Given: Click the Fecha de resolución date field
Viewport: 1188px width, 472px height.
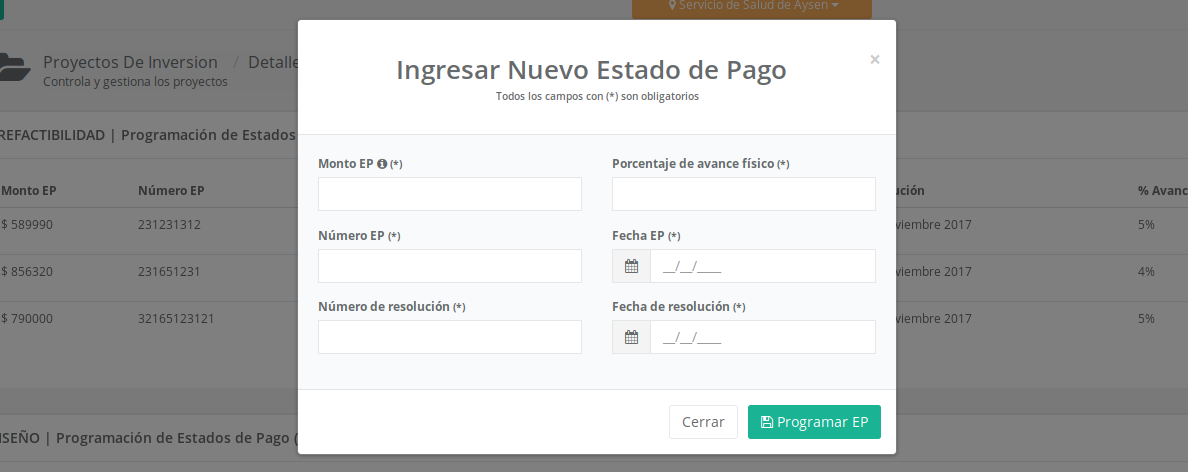Looking at the screenshot, I should [762, 337].
